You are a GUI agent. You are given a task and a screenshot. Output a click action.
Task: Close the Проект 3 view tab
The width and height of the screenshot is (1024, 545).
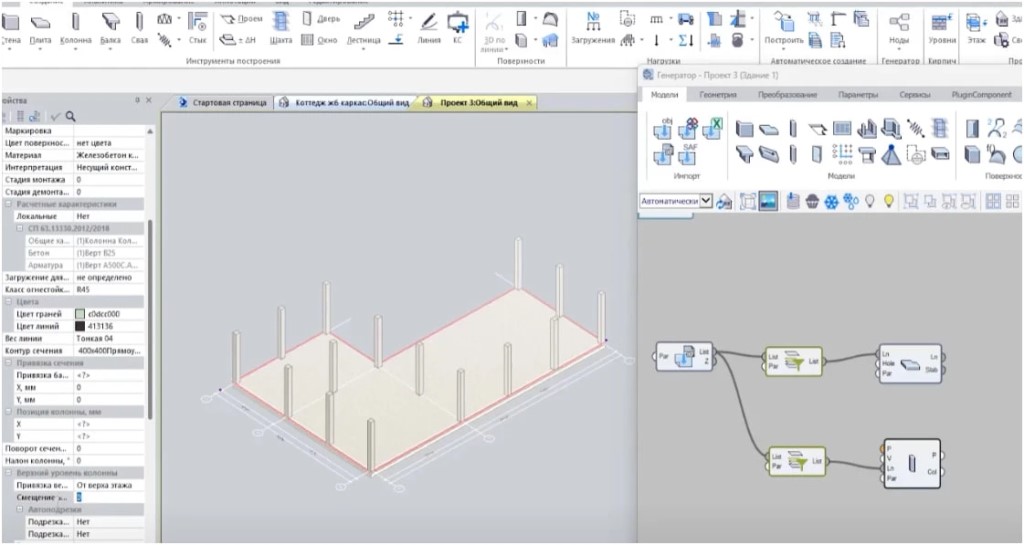(528, 103)
